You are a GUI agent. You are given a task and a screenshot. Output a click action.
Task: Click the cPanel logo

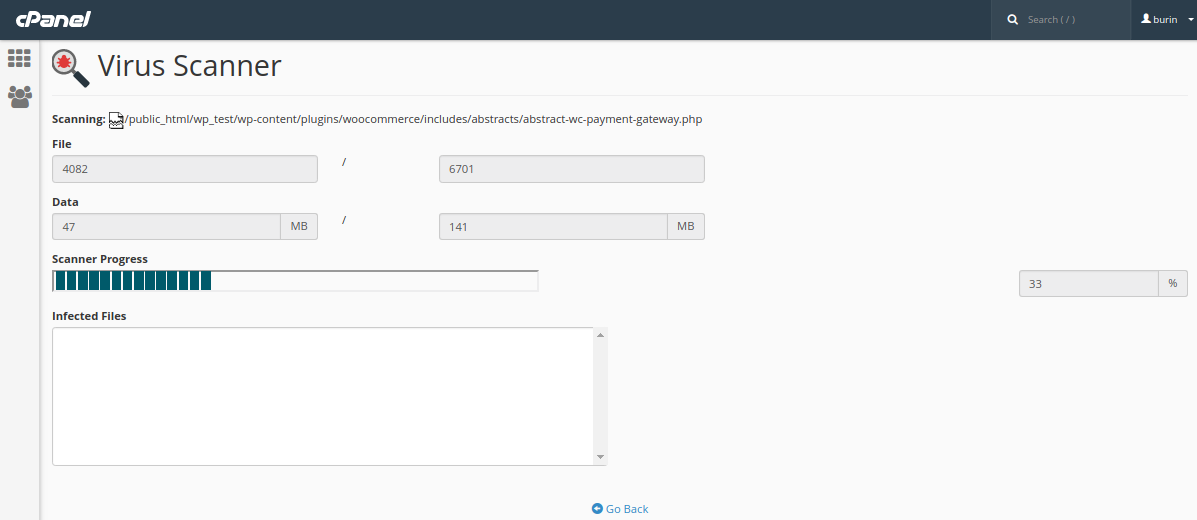pyautogui.click(x=53, y=20)
